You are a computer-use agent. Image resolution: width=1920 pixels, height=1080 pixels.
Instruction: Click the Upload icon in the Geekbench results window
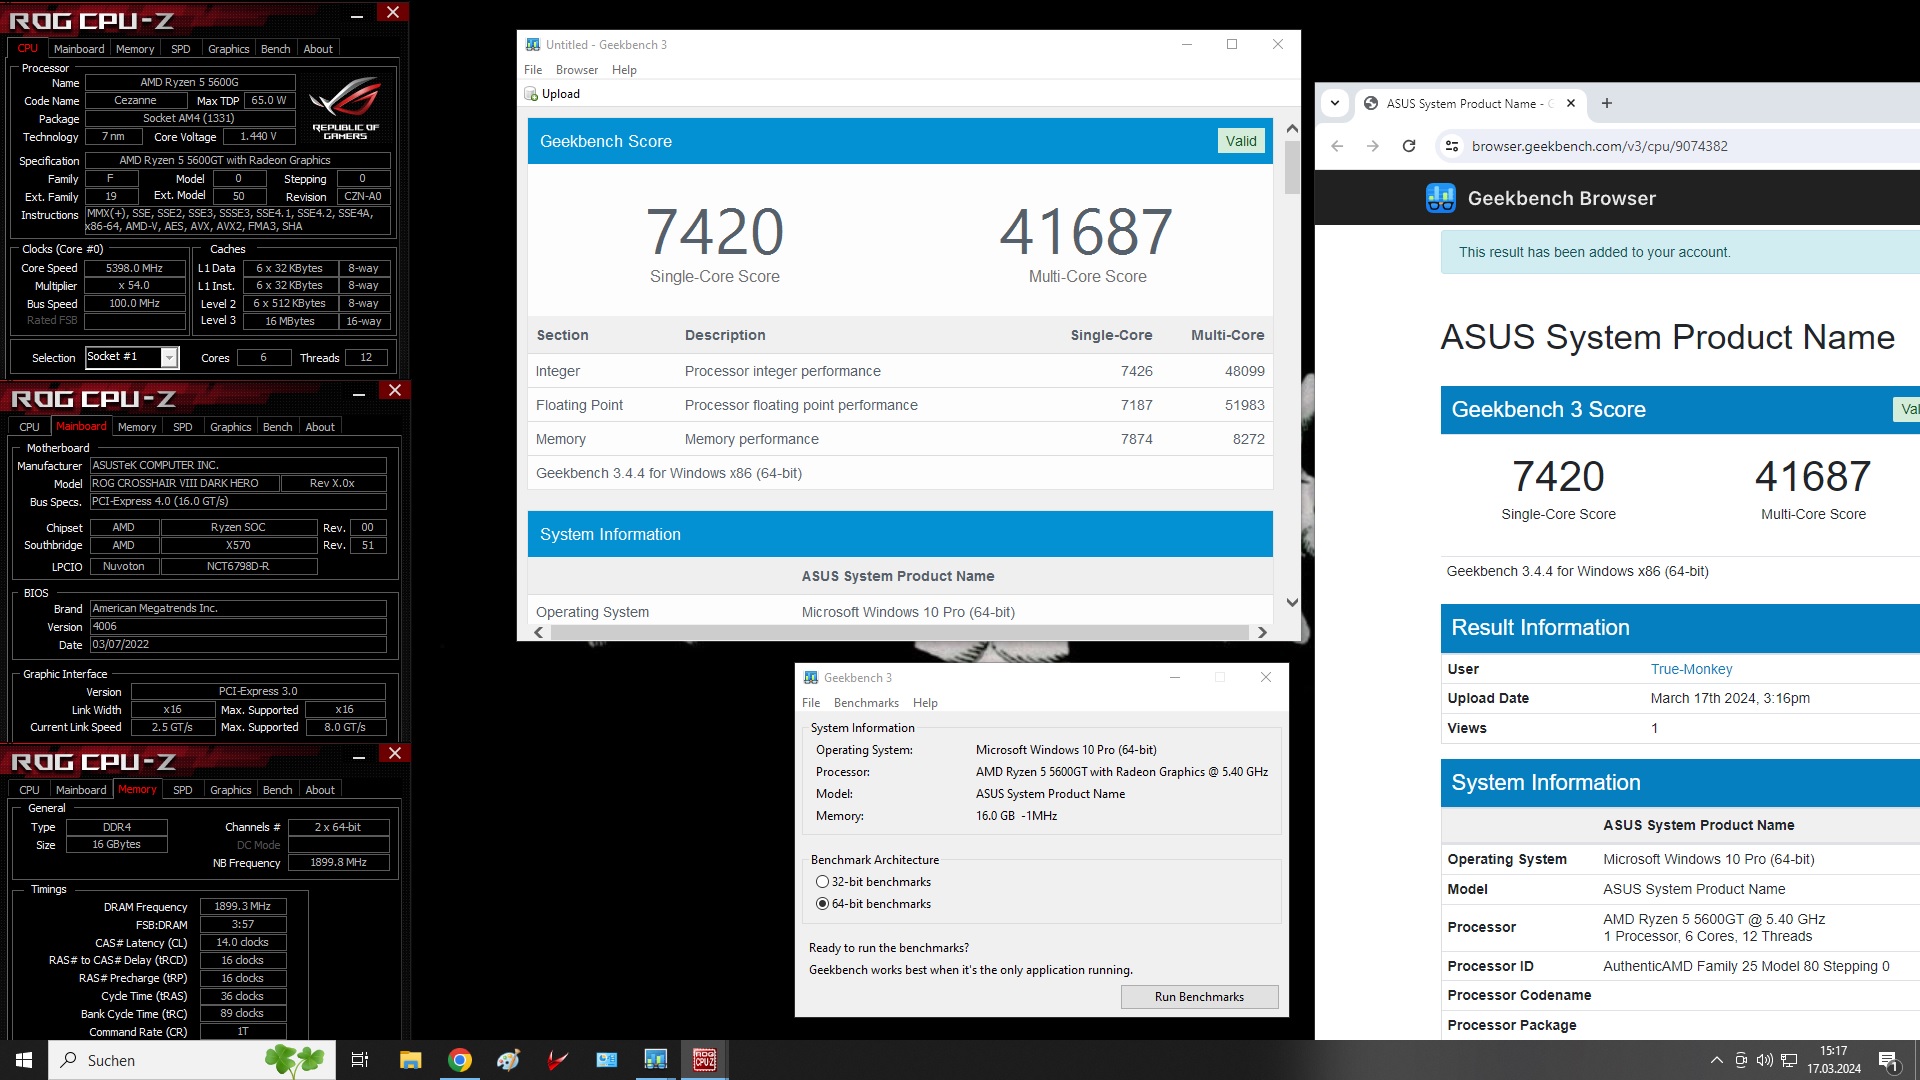coord(531,94)
